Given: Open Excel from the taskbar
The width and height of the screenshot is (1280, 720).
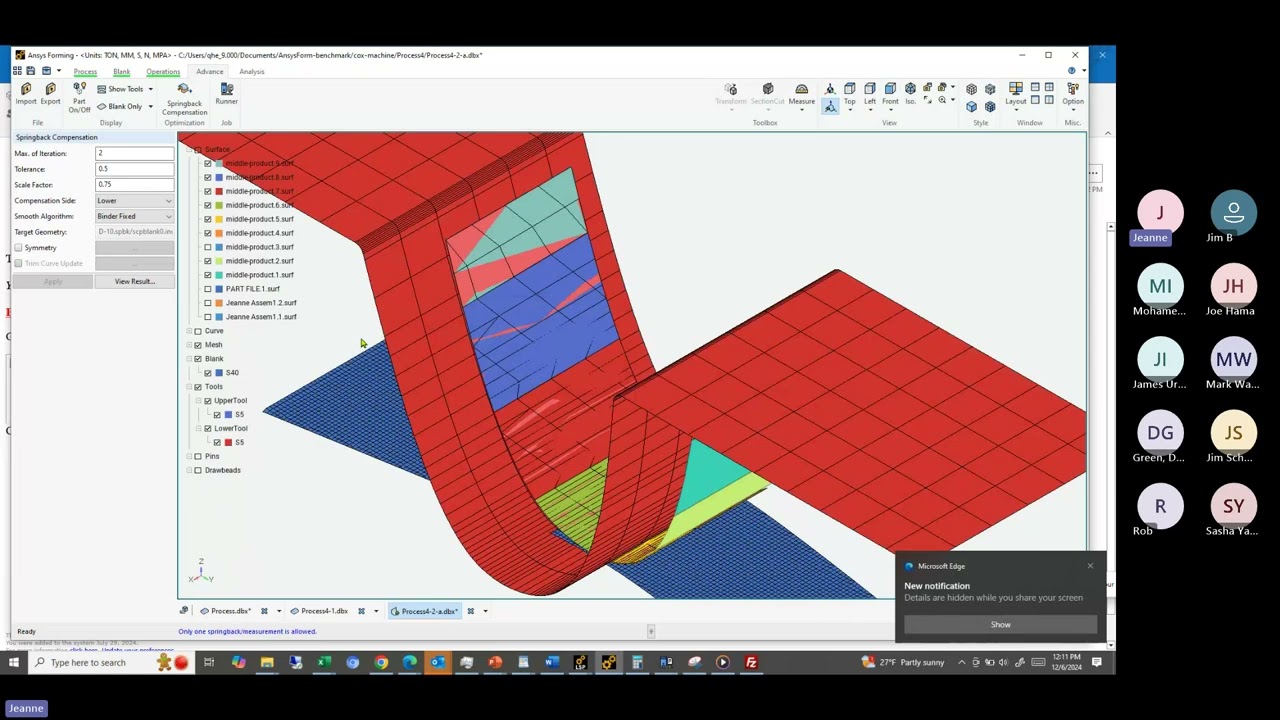Looking at the screenshot, I should (x=324, y=662).
